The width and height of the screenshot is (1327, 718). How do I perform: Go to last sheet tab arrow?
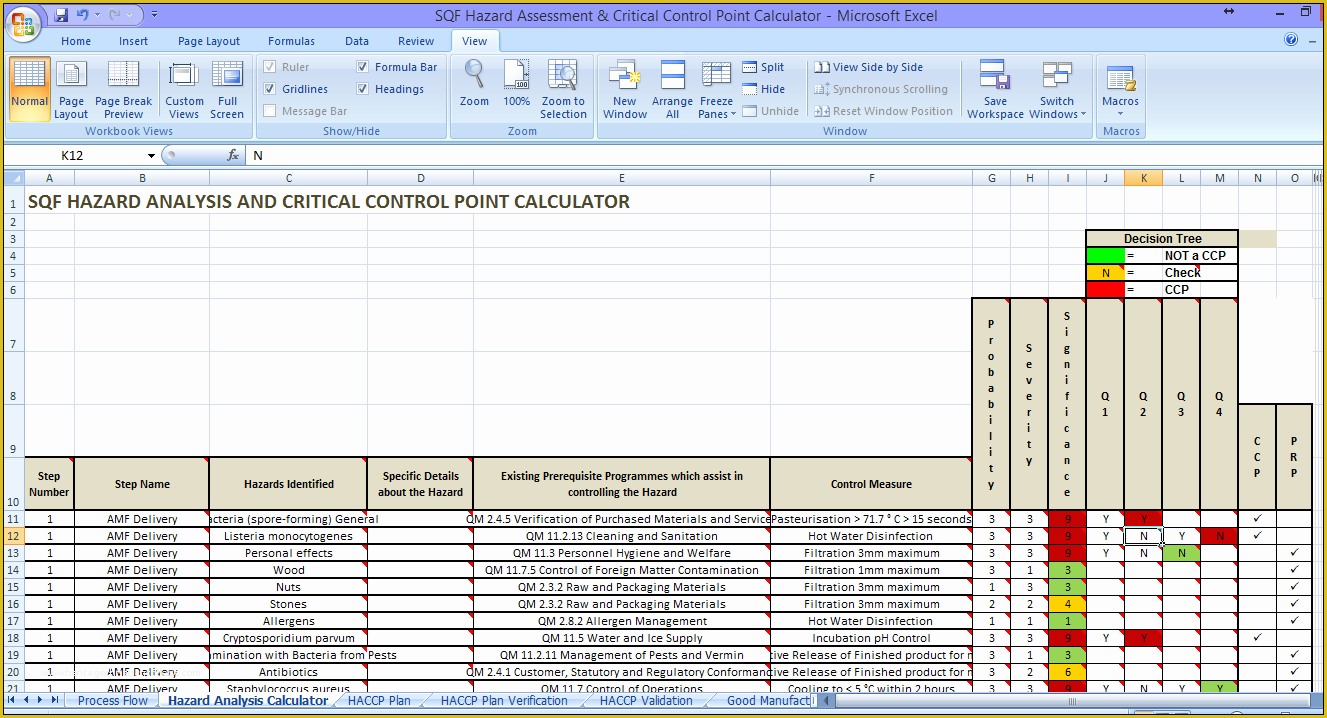click(x=55, y=700)
